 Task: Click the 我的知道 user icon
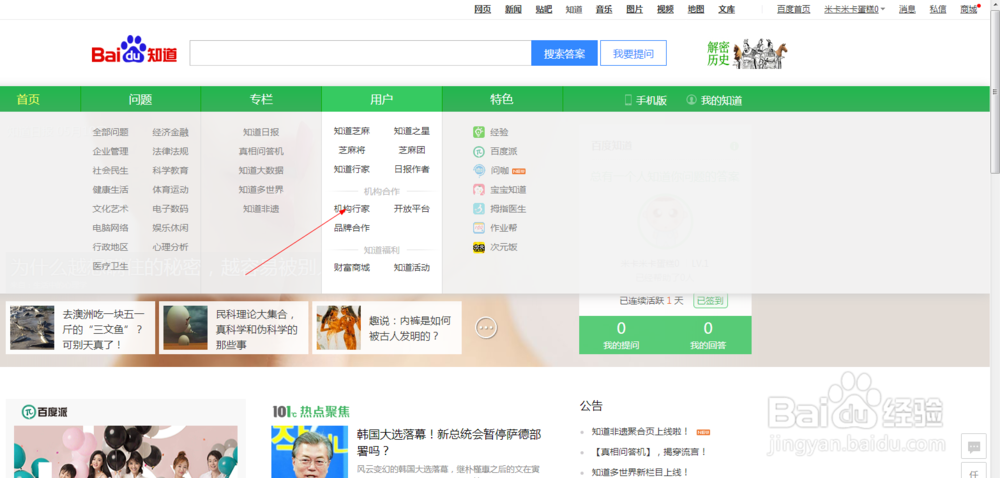pos(691,100)
